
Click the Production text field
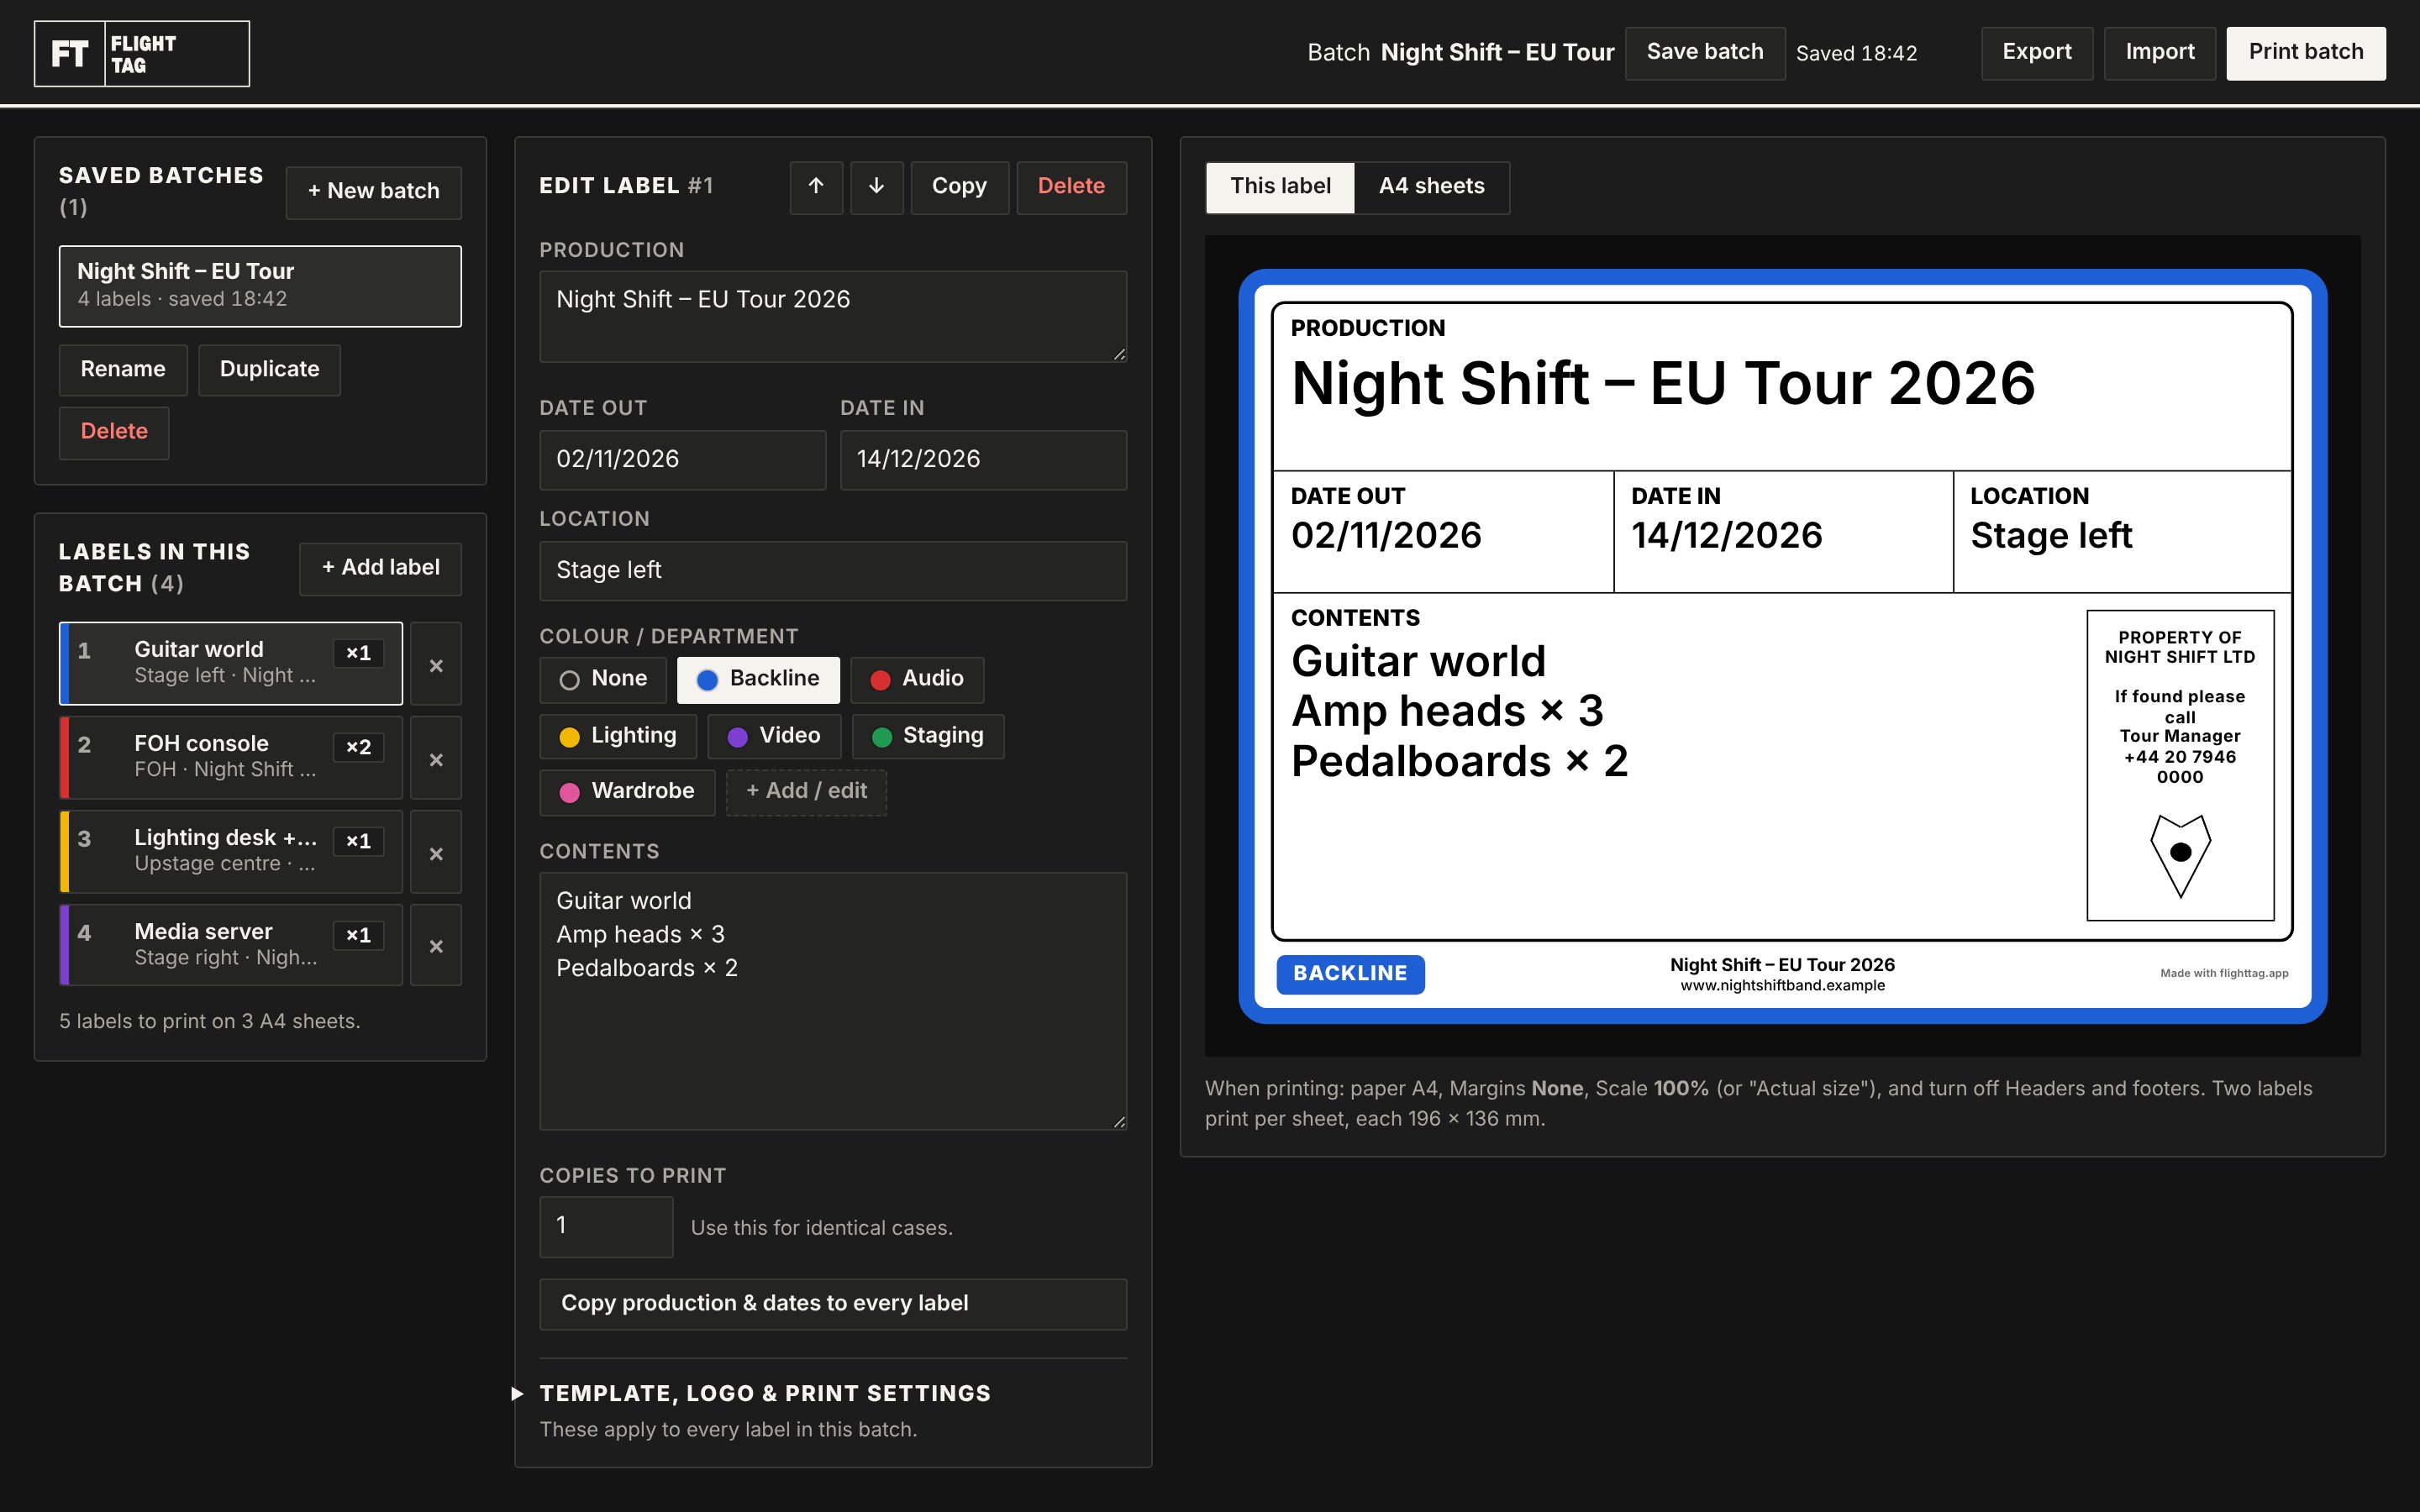point(833,316)
